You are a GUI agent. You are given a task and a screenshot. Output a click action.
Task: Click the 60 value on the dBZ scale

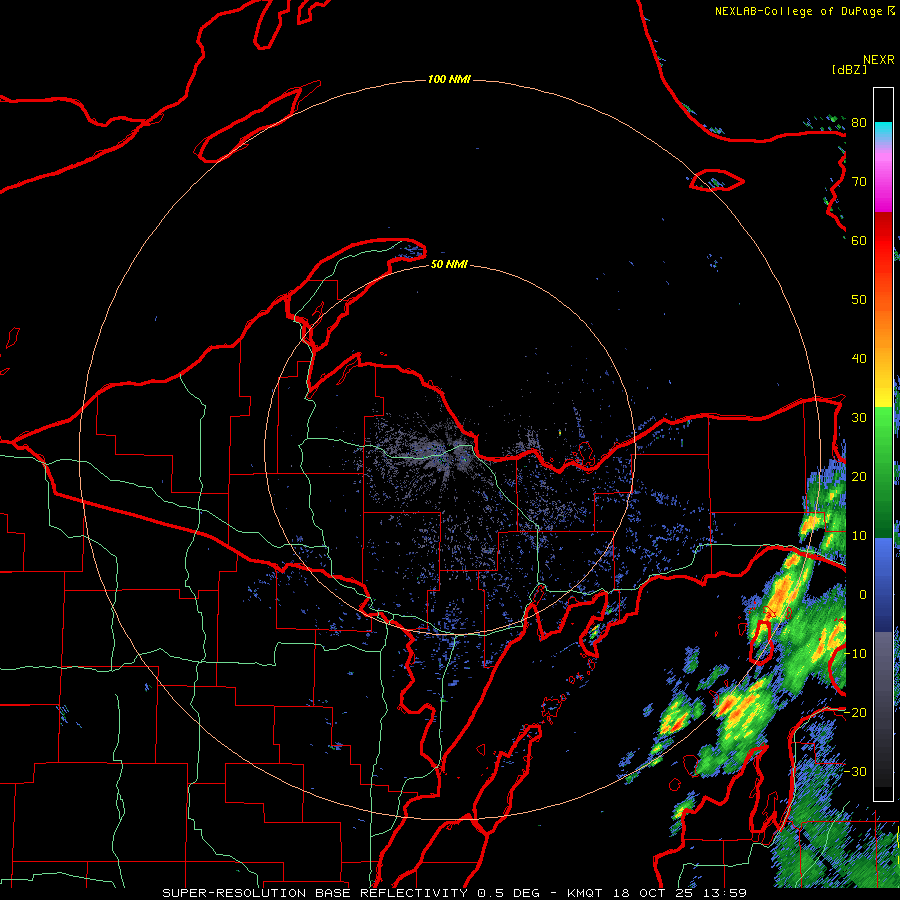click(x=859, y=241)
